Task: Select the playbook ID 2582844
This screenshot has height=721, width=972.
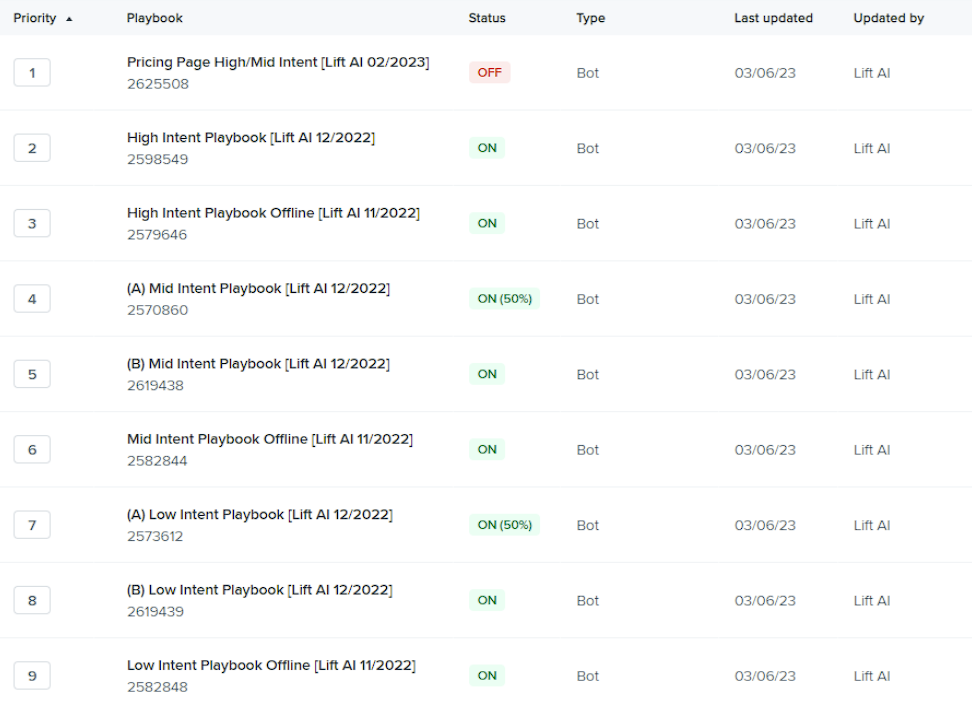Action: point(157,461)
